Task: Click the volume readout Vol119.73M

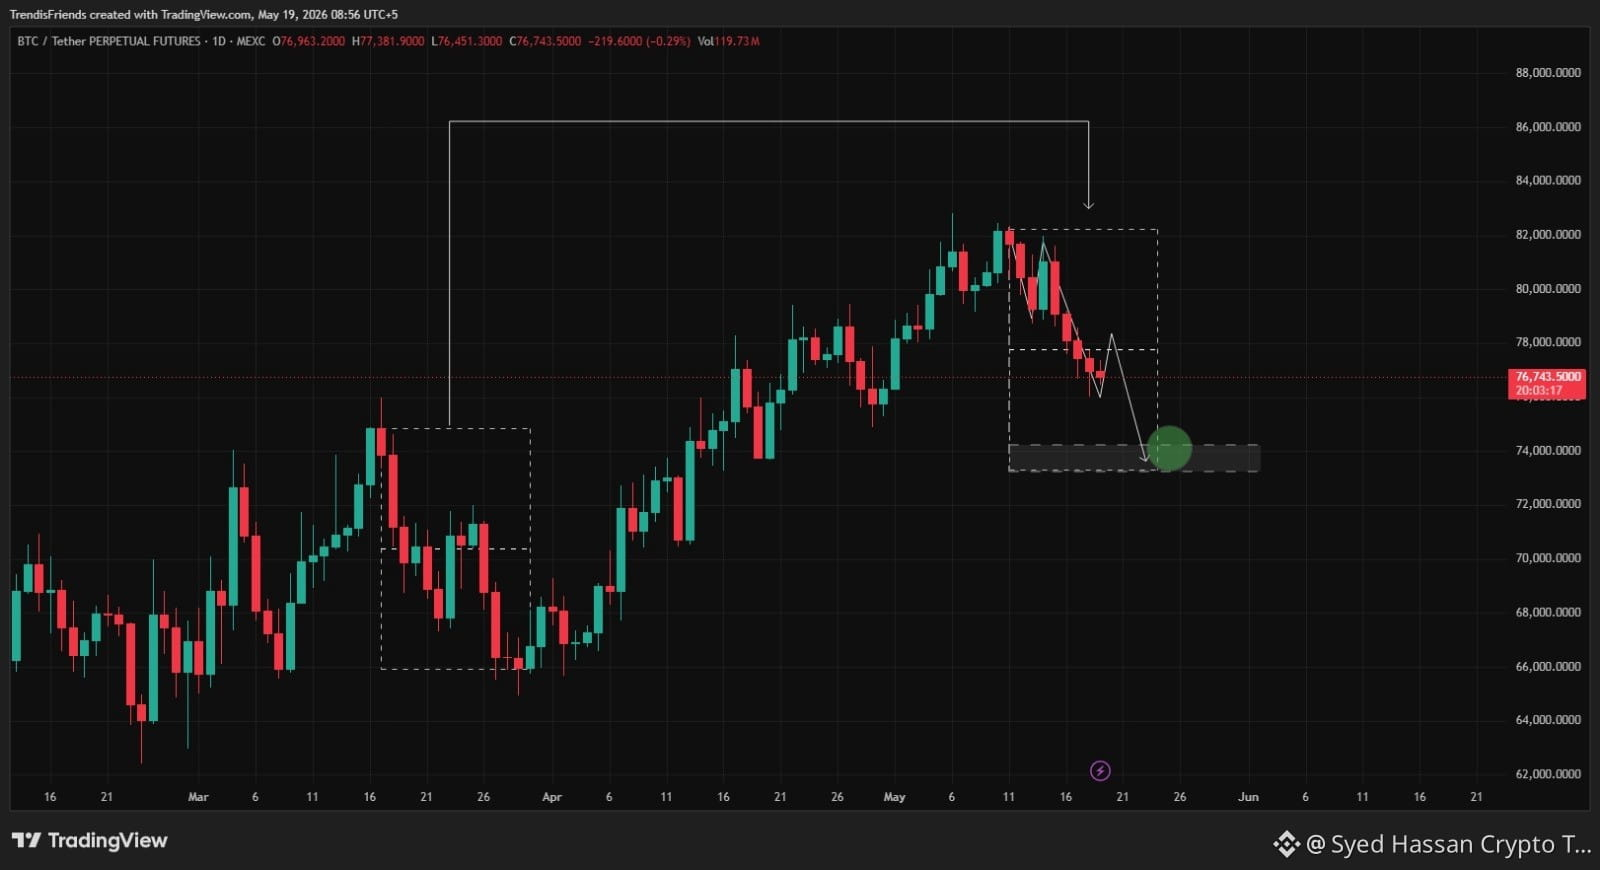Action: tap(729, 41)
